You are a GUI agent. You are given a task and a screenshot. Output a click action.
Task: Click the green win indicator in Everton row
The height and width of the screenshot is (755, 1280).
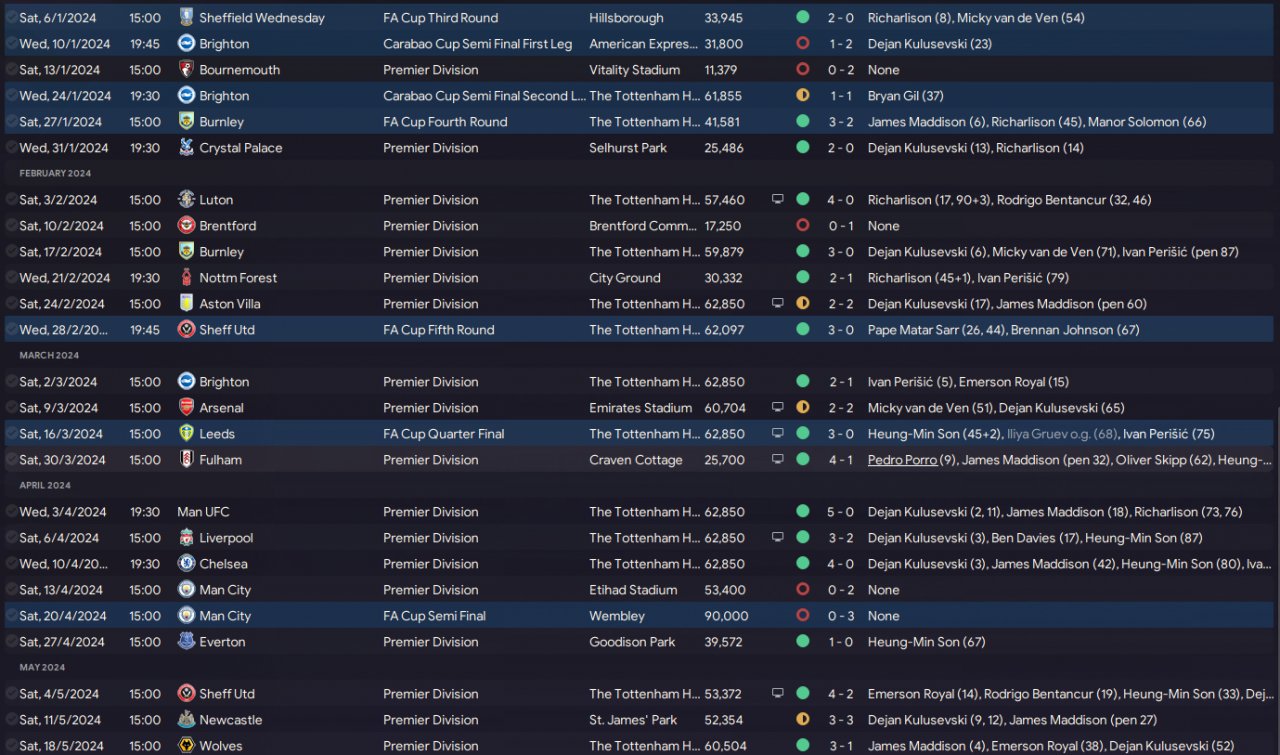(x=802, y=642)
